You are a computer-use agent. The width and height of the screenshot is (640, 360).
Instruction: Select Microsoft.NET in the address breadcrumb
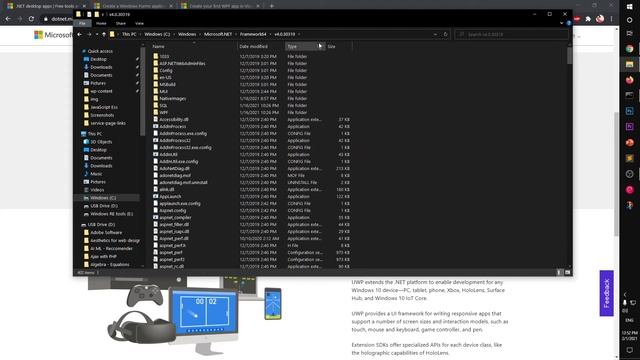tap(218, 34)
